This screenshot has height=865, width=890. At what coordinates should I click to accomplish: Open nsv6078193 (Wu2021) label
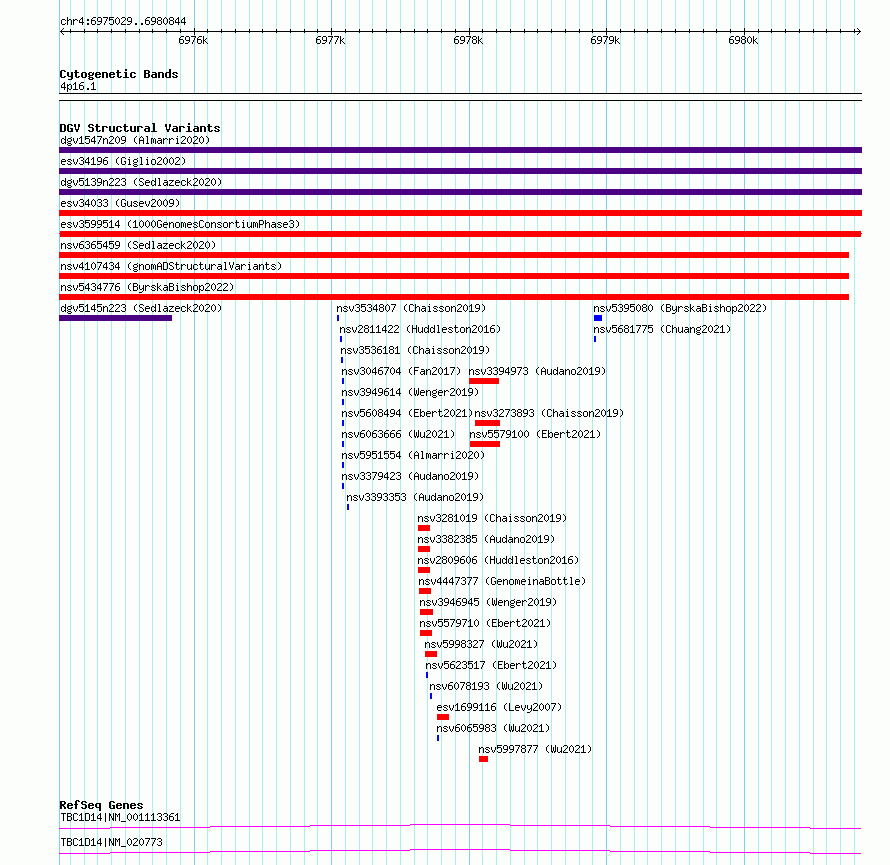point(486,686)
